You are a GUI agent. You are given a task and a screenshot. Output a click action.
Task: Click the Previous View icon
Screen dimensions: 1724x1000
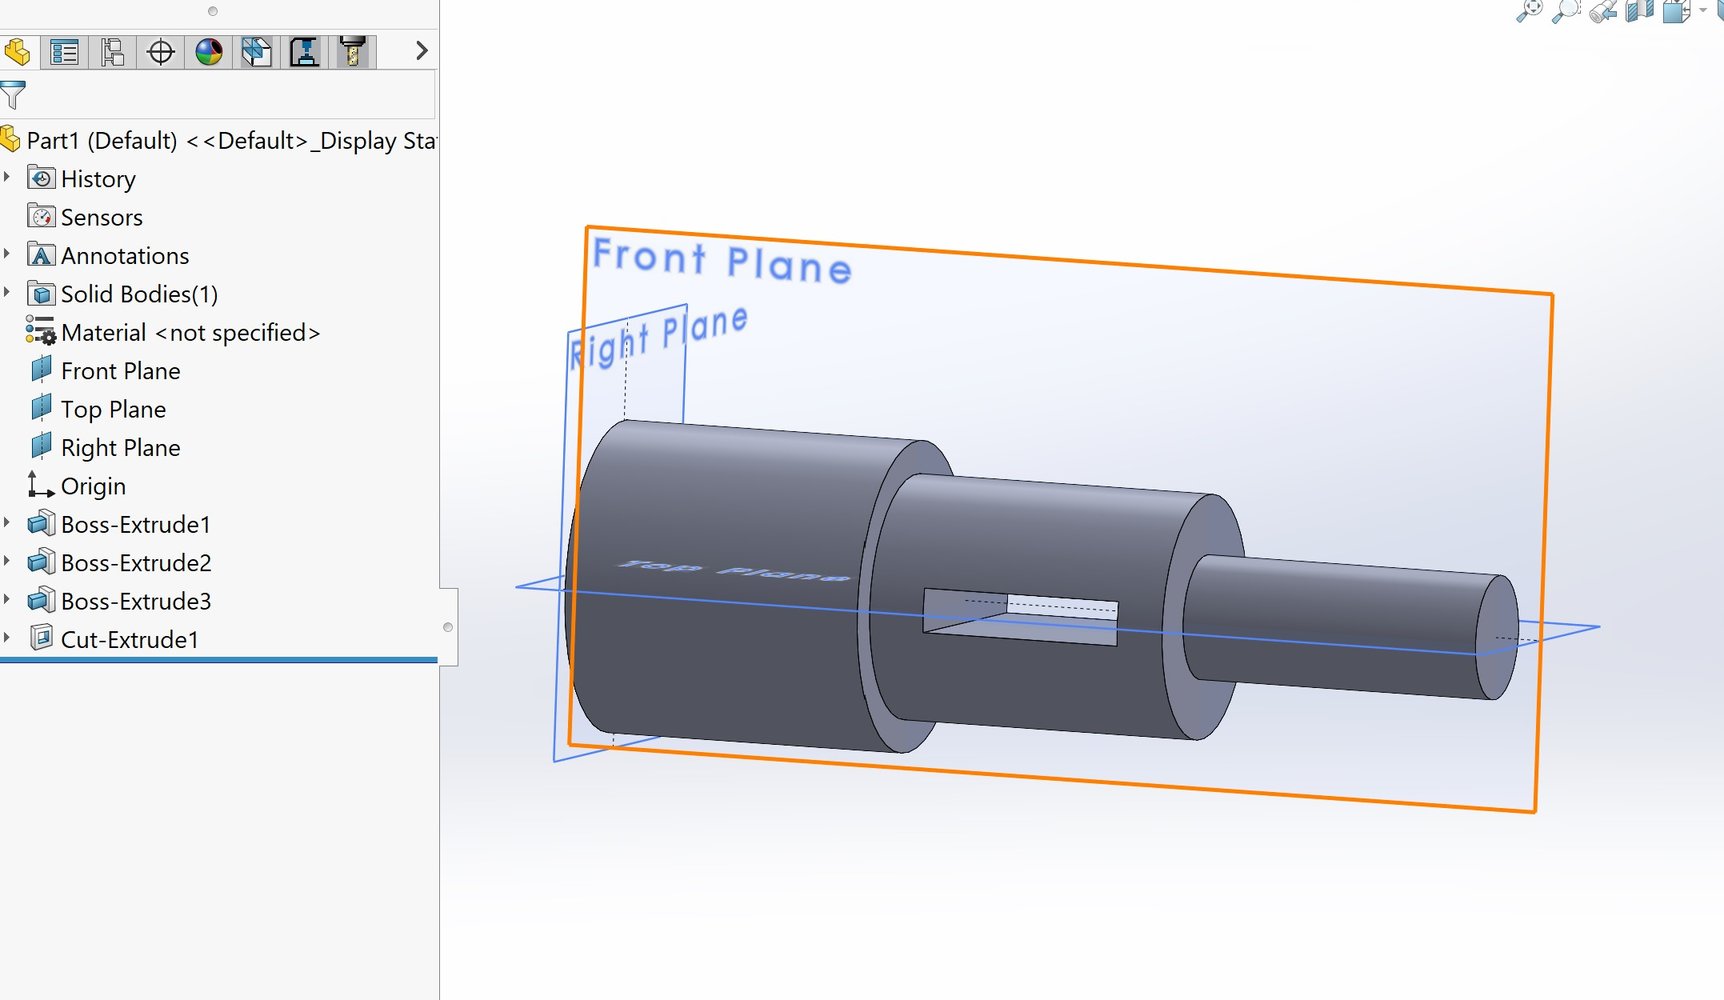[x=1603, y=11]
